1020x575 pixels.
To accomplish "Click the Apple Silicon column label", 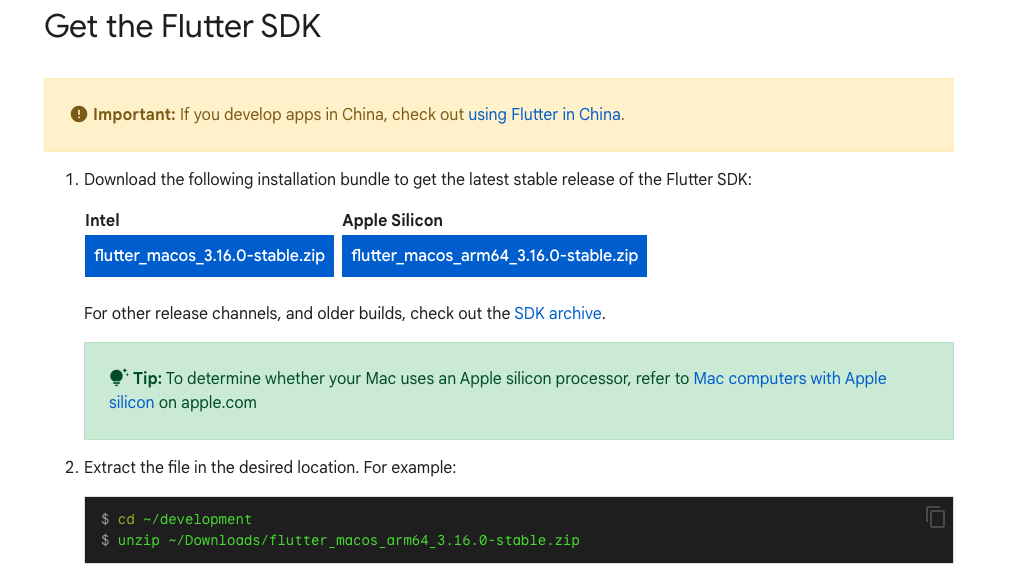I will (392, 221).
